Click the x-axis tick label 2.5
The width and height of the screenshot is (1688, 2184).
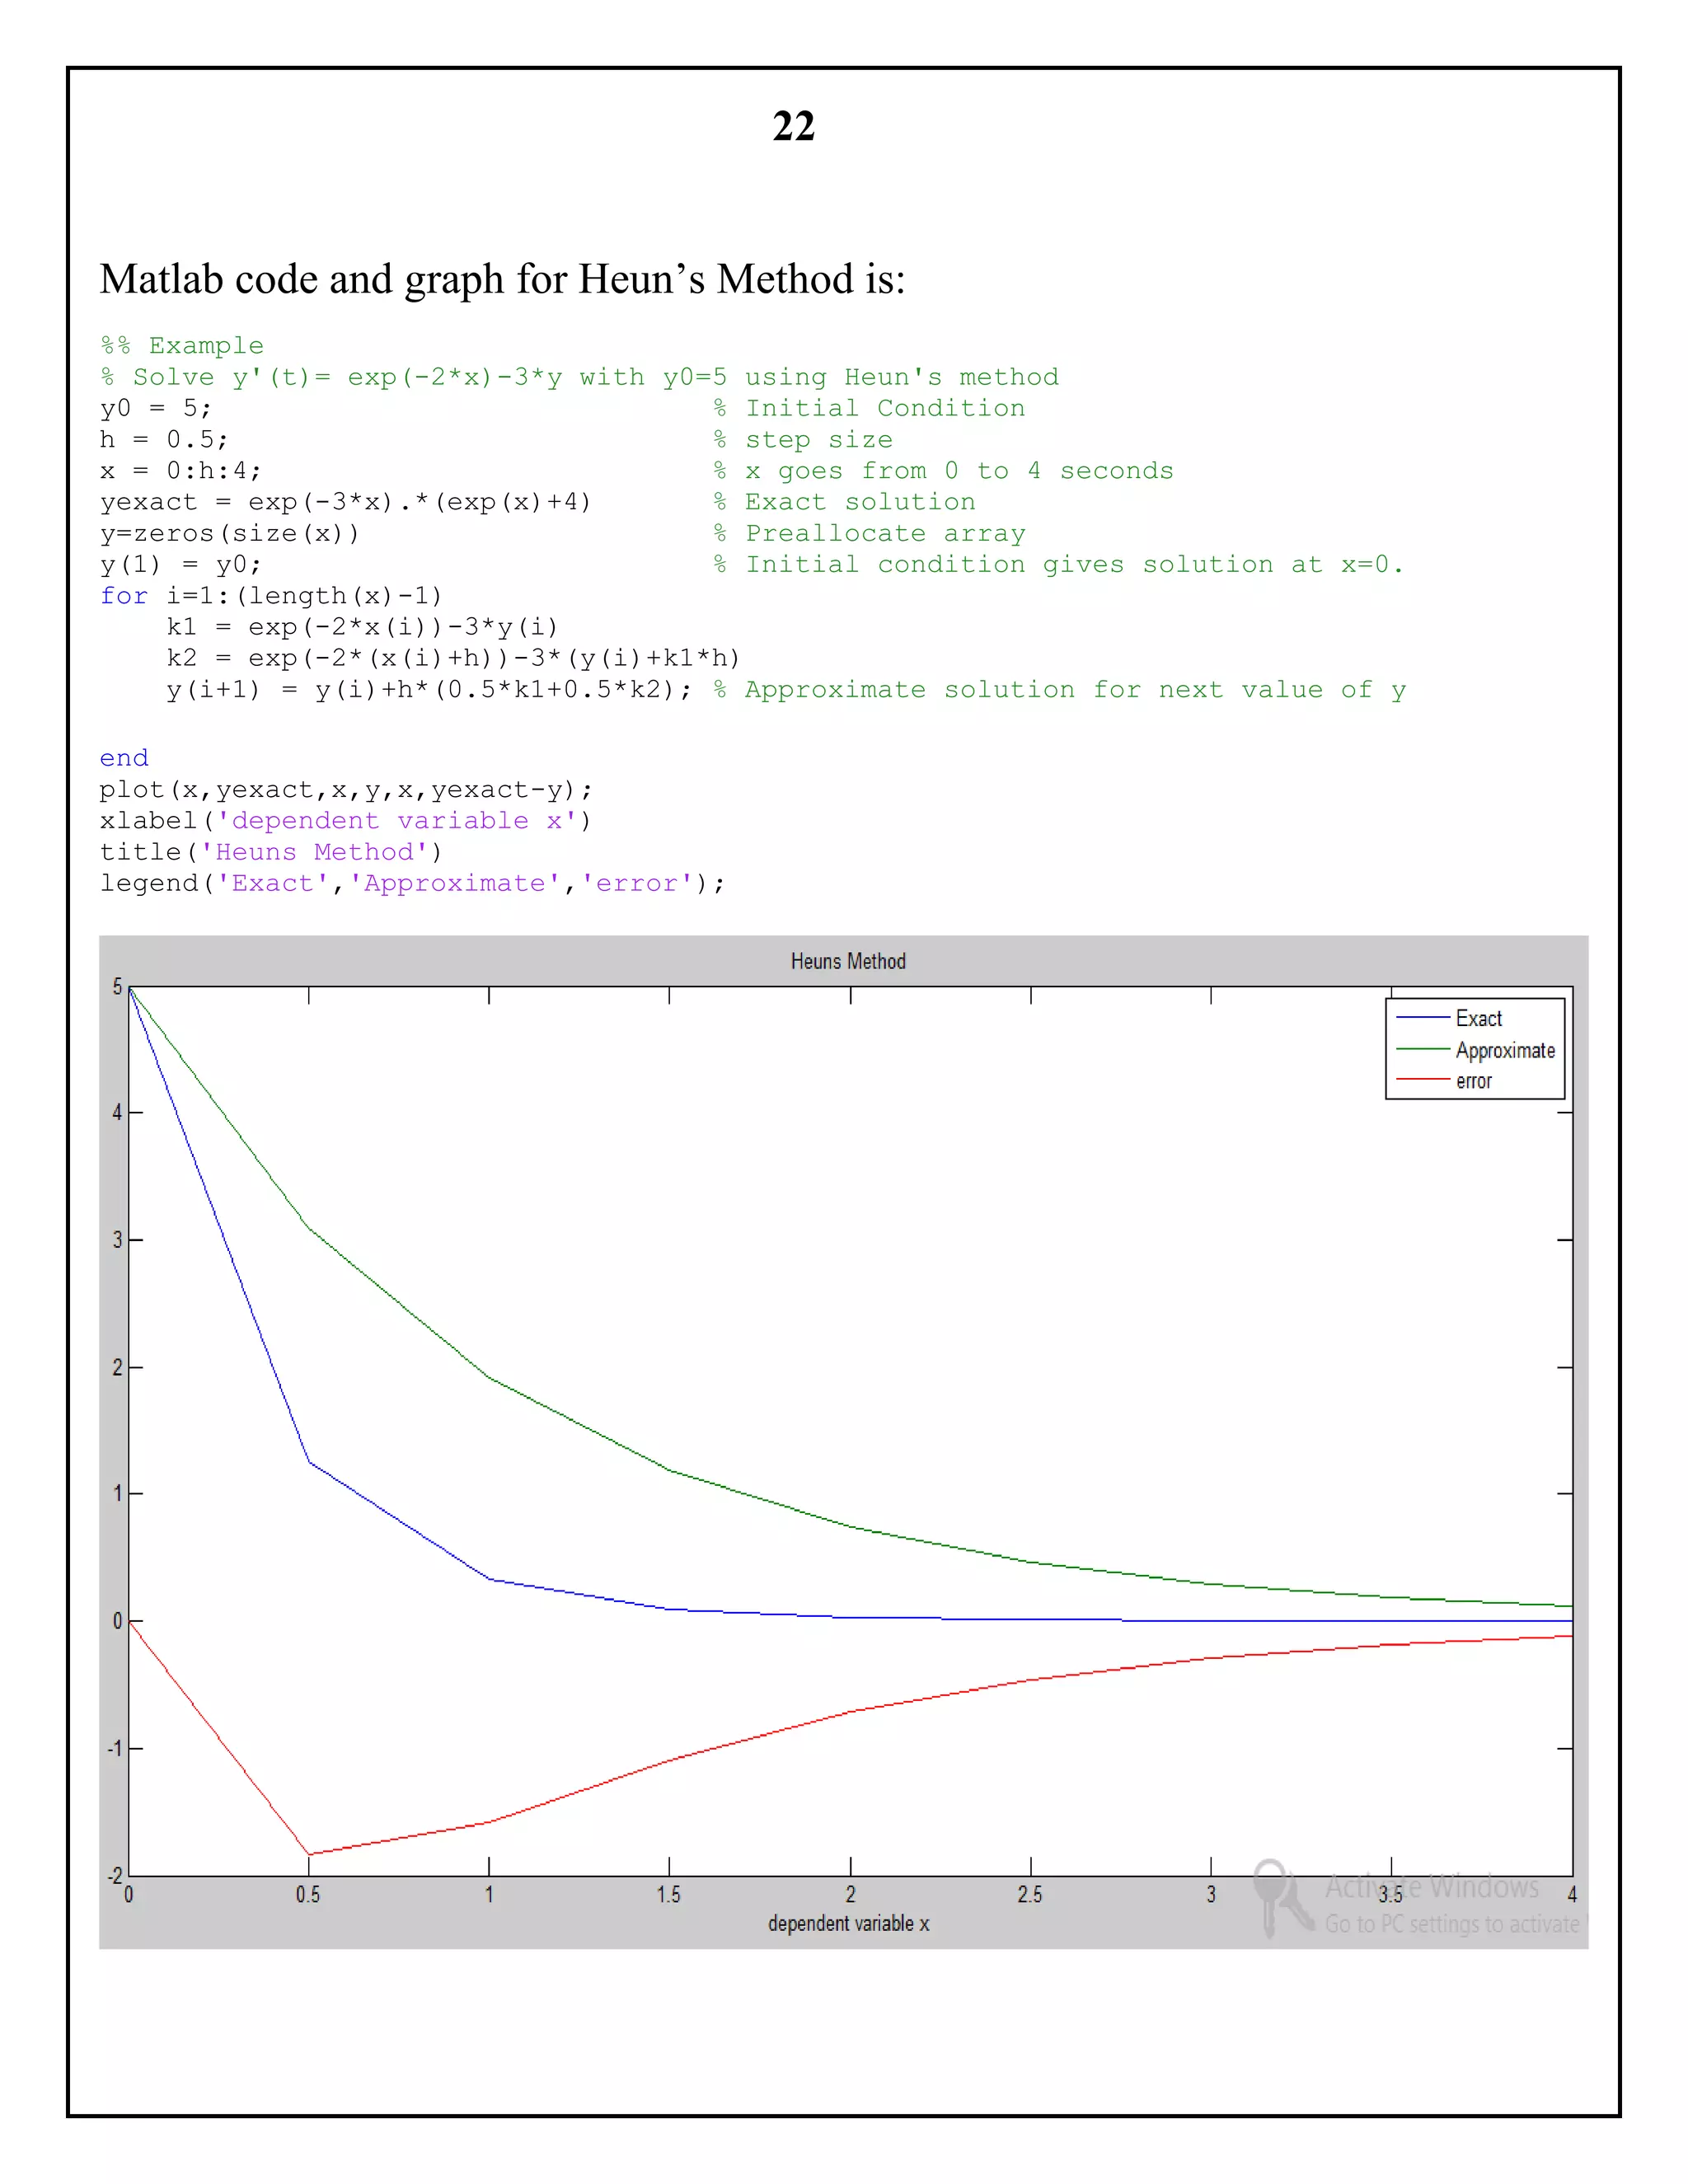click(x=1030, y=1894)
